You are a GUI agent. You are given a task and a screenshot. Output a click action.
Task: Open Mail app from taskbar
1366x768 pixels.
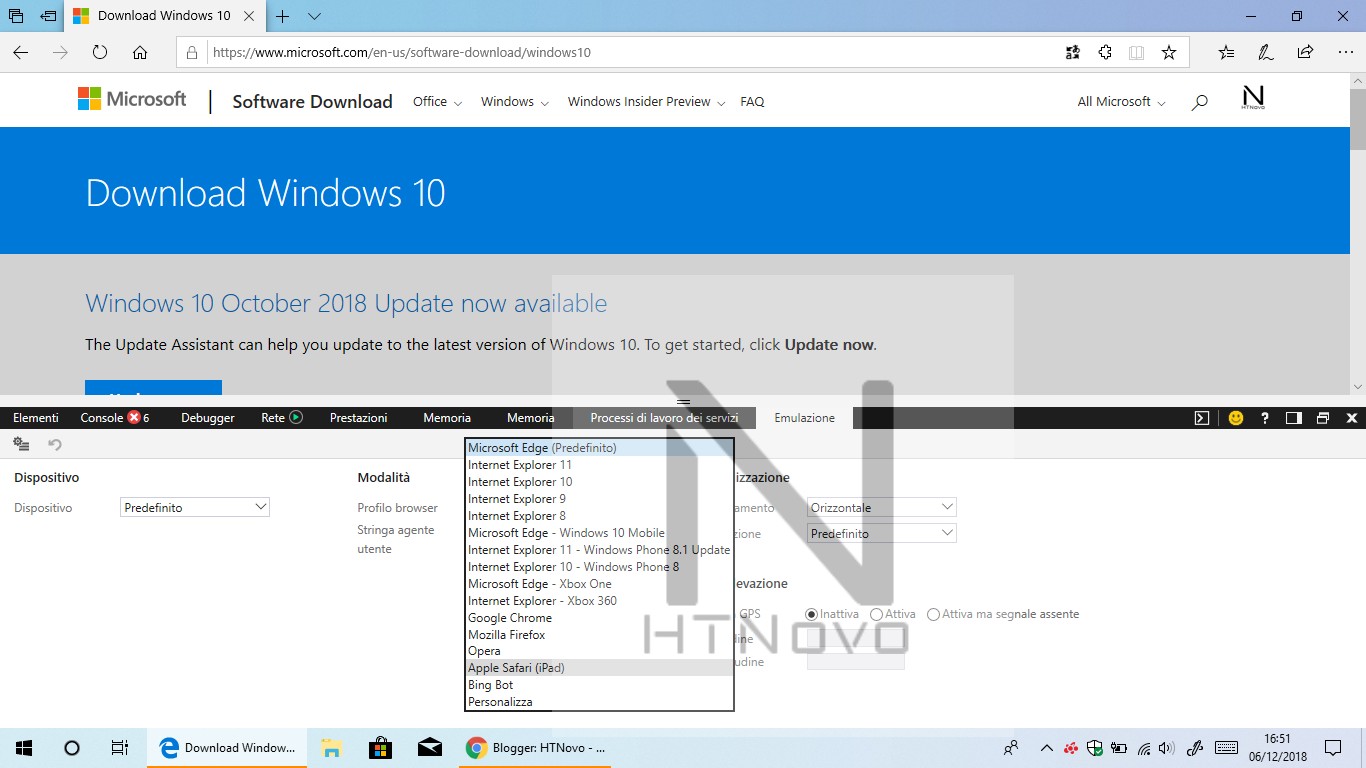tap(430, 747)
